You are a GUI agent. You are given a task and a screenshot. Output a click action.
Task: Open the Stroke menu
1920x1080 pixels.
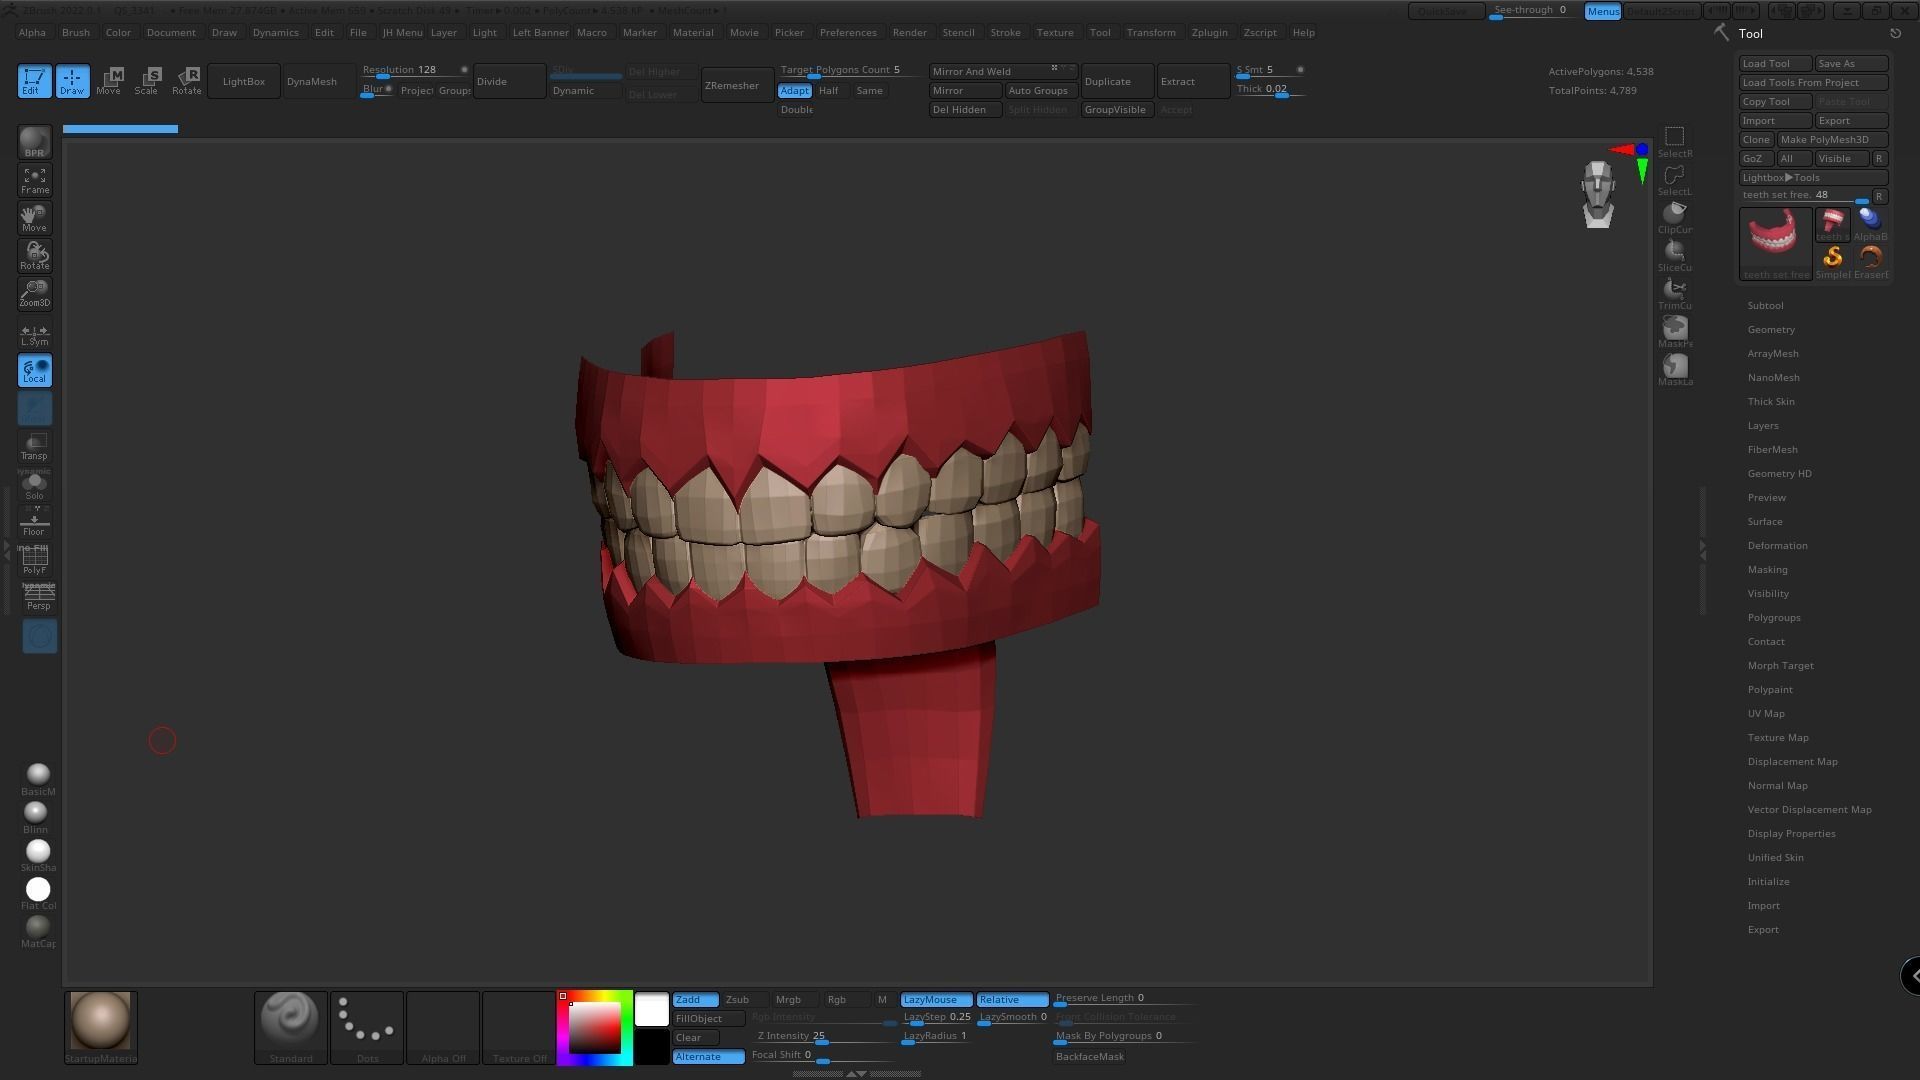click(x=1004, y=33)
